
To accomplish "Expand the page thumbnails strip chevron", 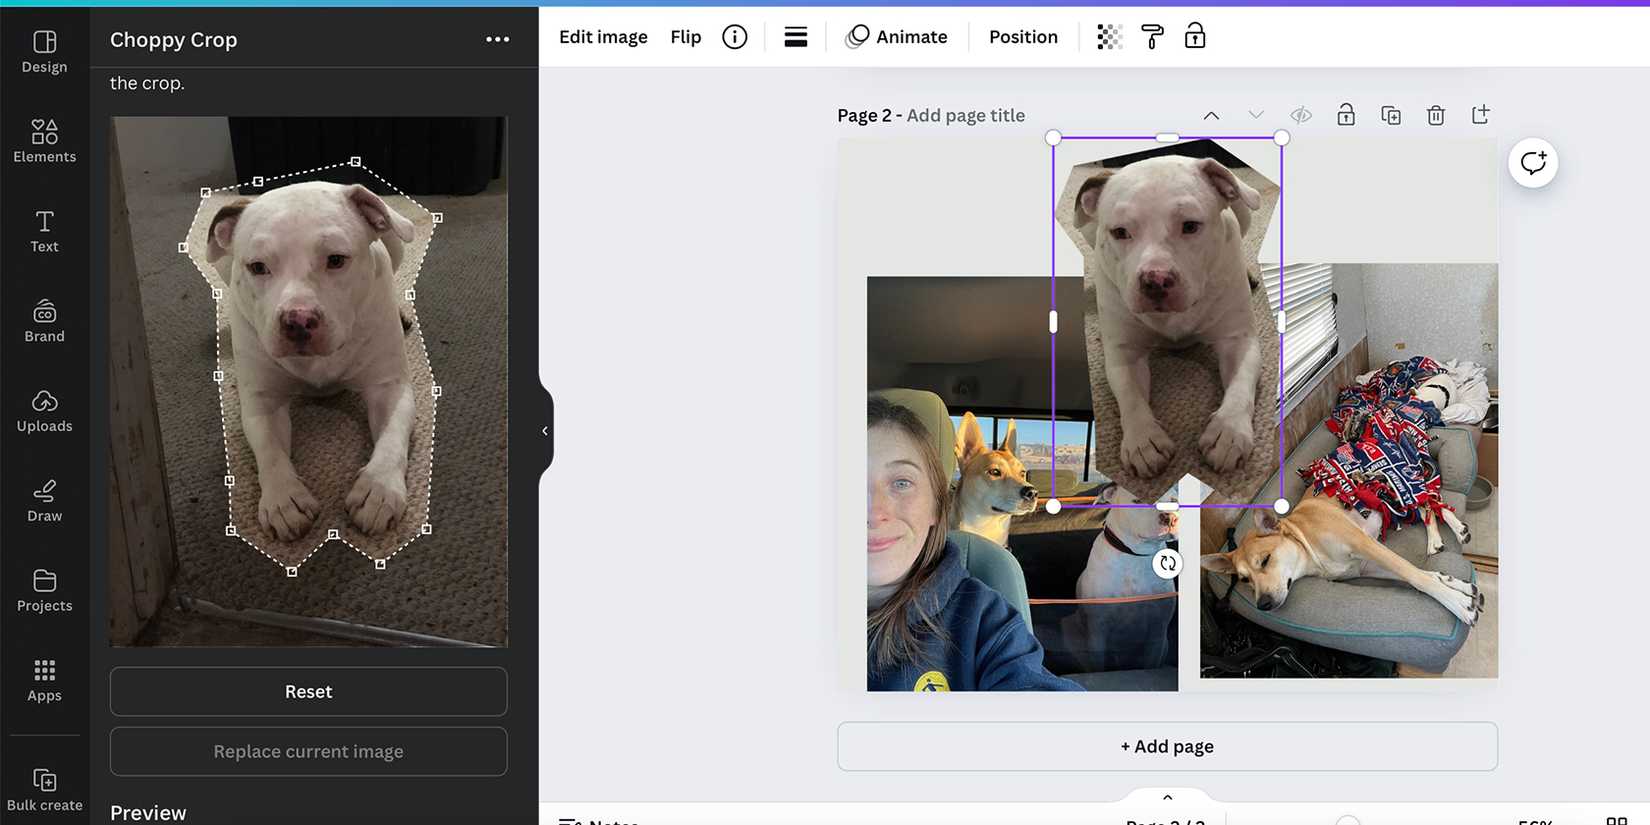I will coord(1167,797).
